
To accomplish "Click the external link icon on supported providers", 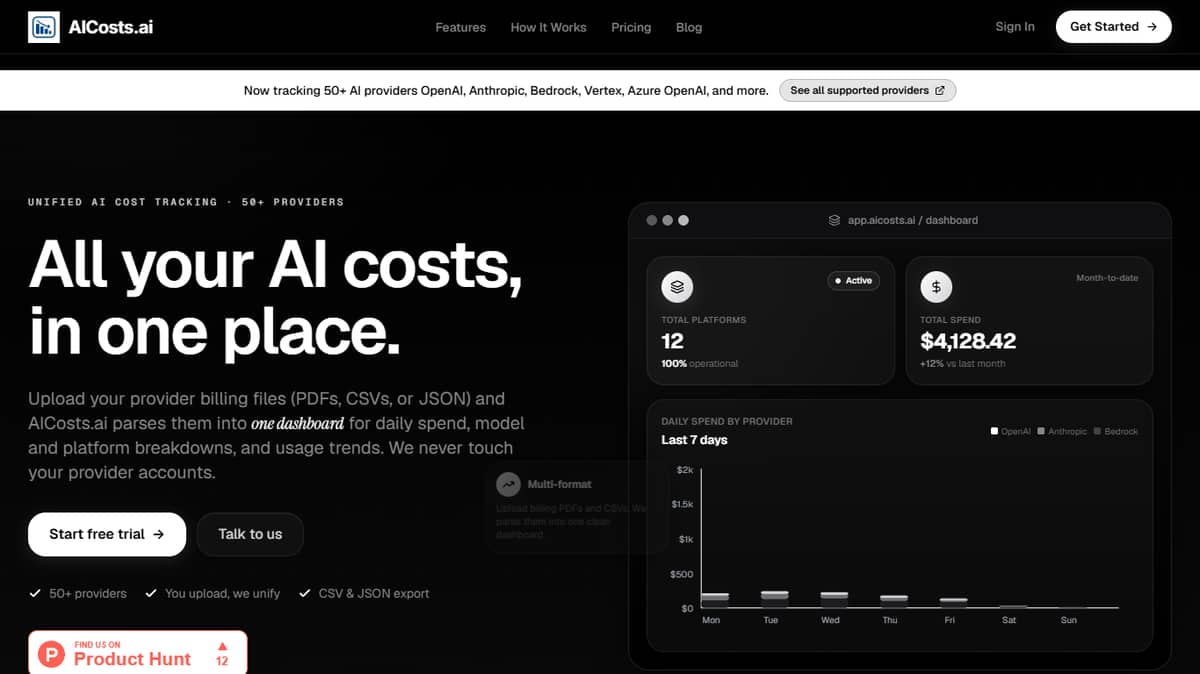I will 940,90.
